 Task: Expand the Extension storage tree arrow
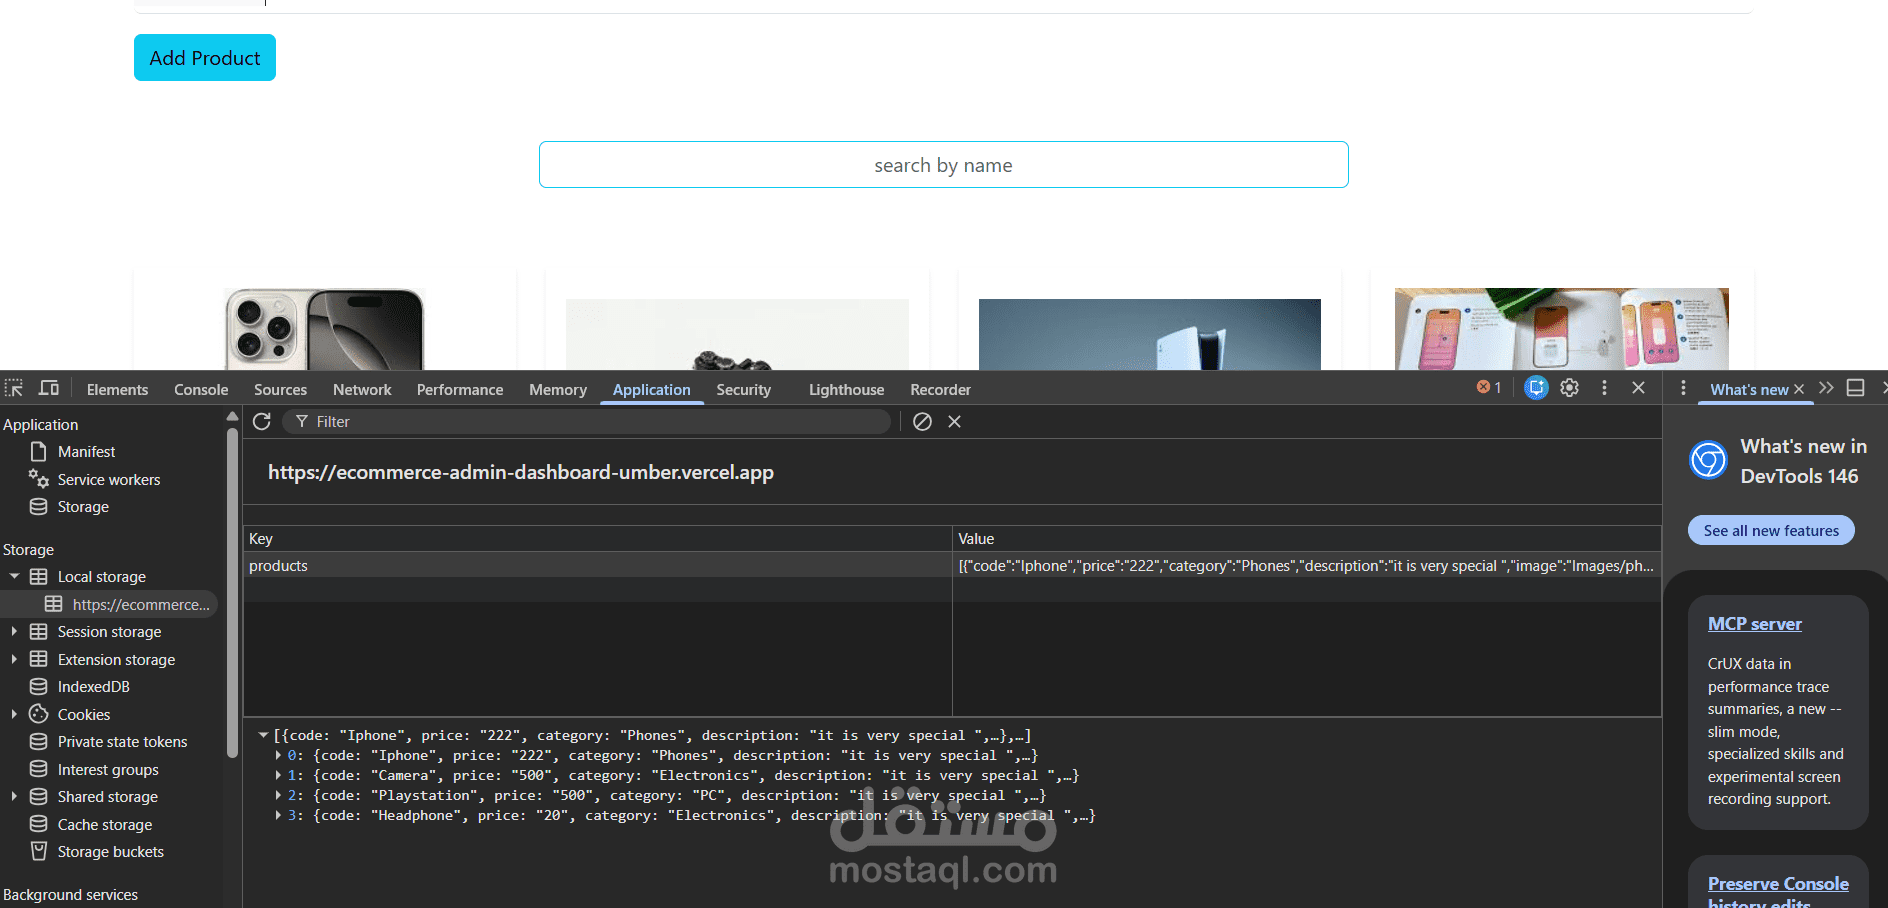[14, 660]
